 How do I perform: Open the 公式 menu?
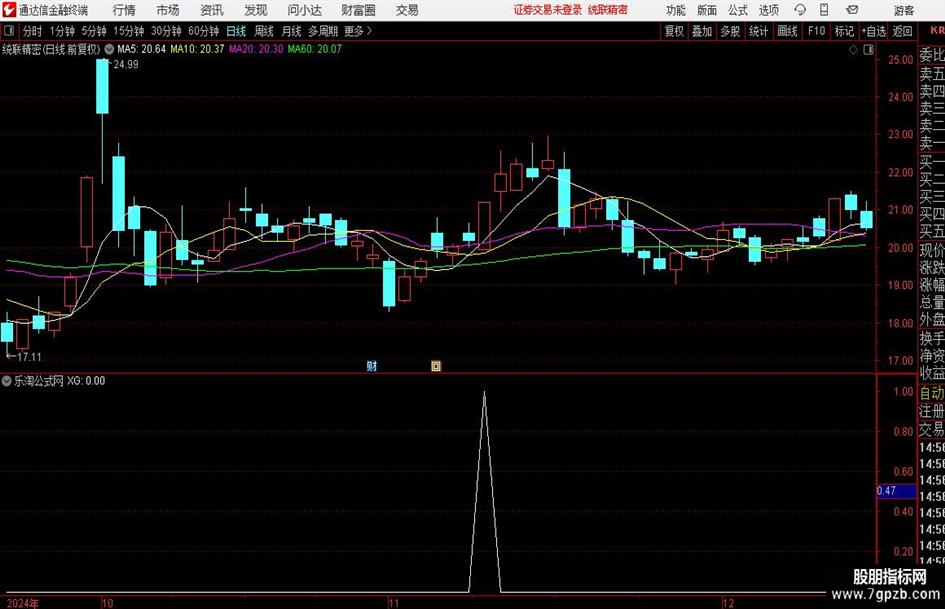coord(738,10)
